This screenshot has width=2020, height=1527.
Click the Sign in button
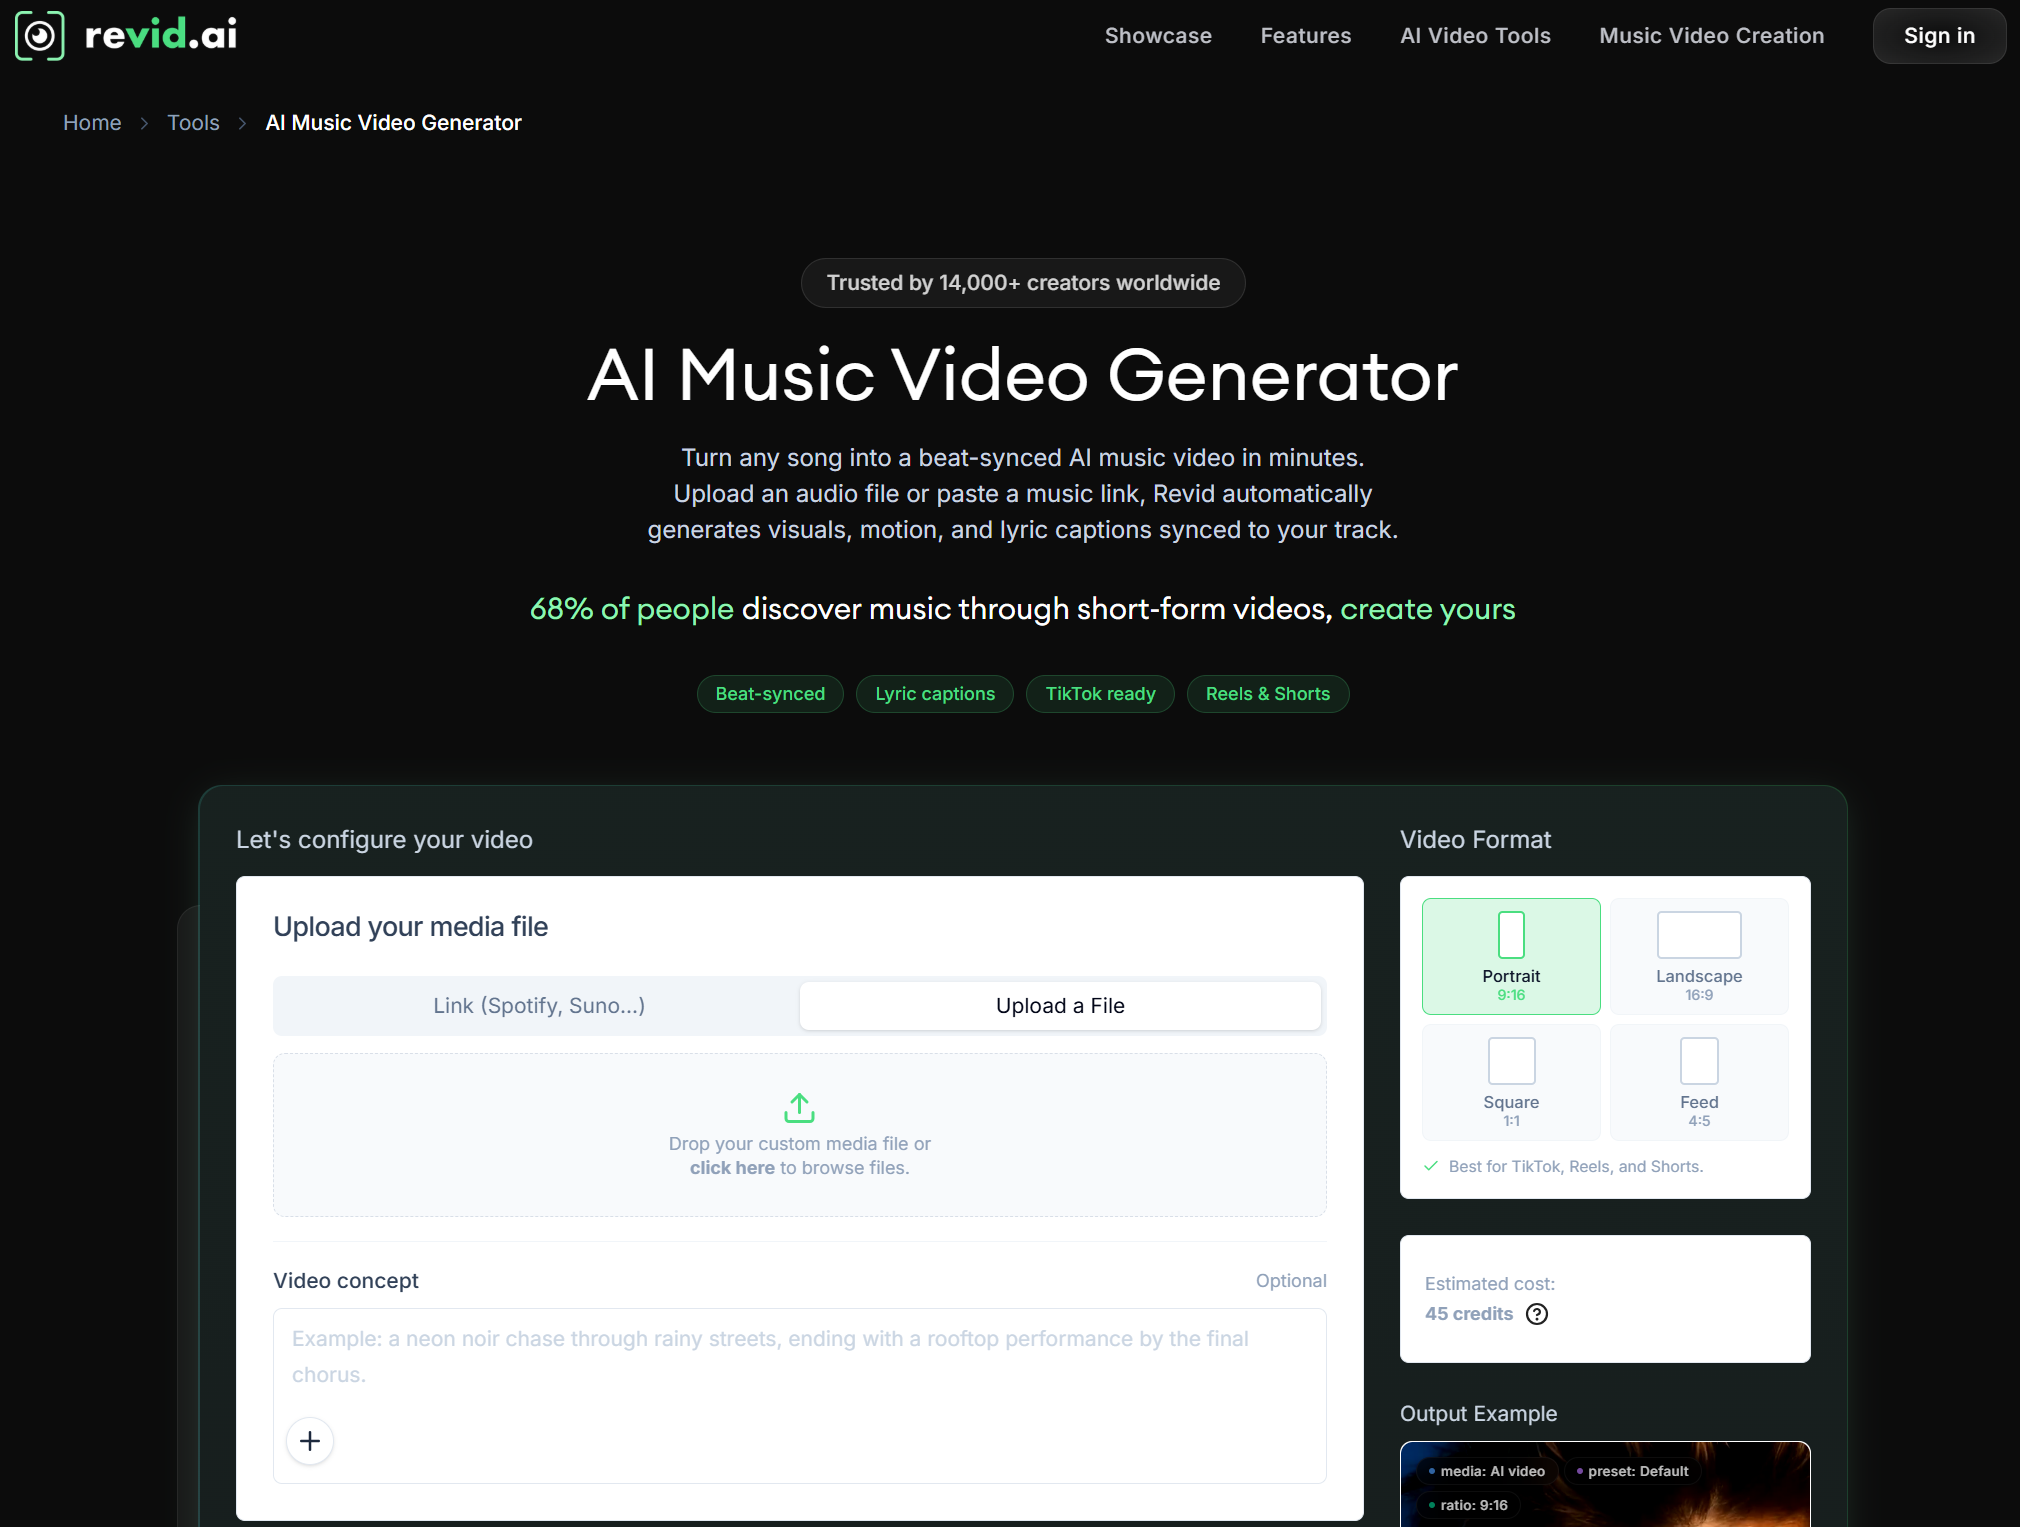point(1939,36)
